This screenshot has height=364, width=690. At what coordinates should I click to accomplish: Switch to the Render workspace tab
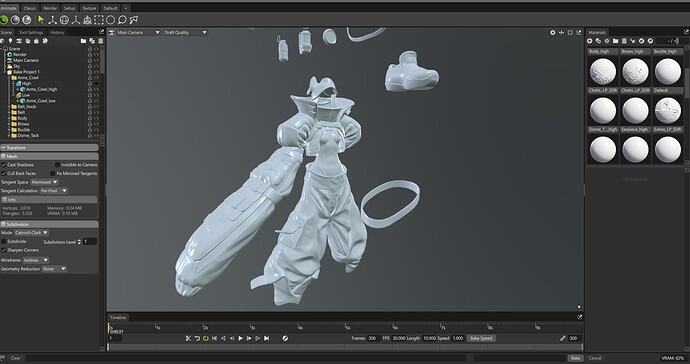[50, 8]
